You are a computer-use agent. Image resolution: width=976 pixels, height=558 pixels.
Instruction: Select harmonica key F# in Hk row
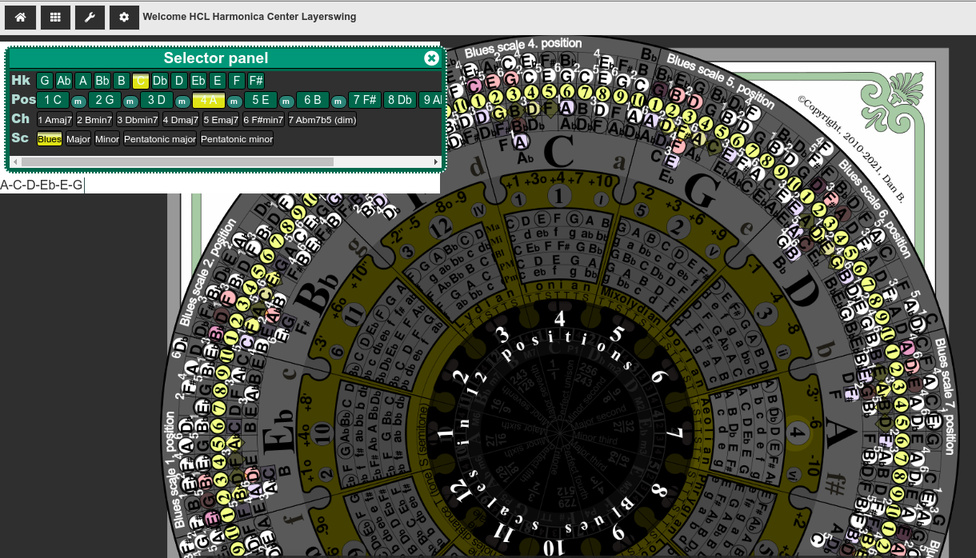256,81
